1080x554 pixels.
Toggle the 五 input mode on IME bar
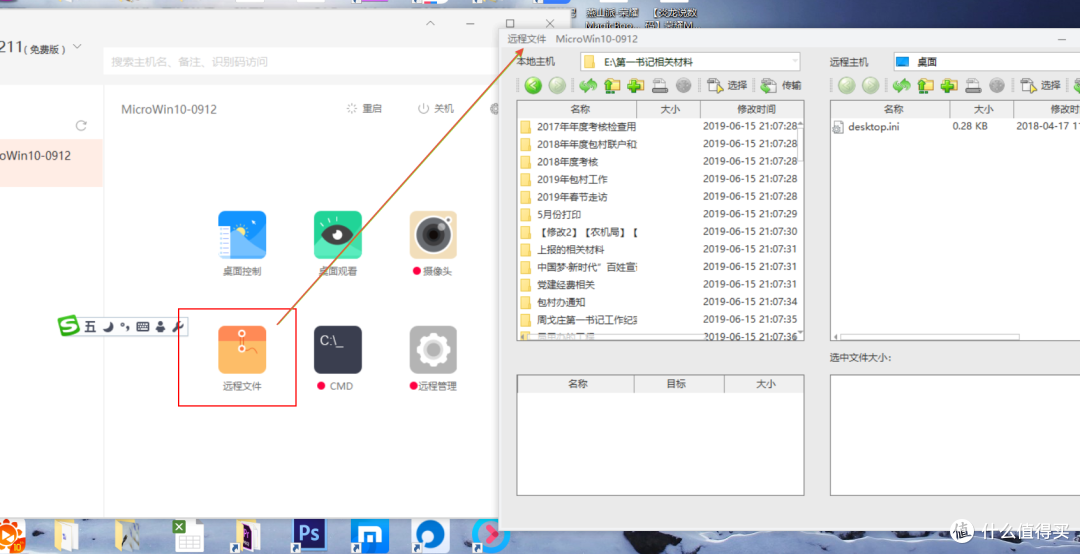click(90, 327)
